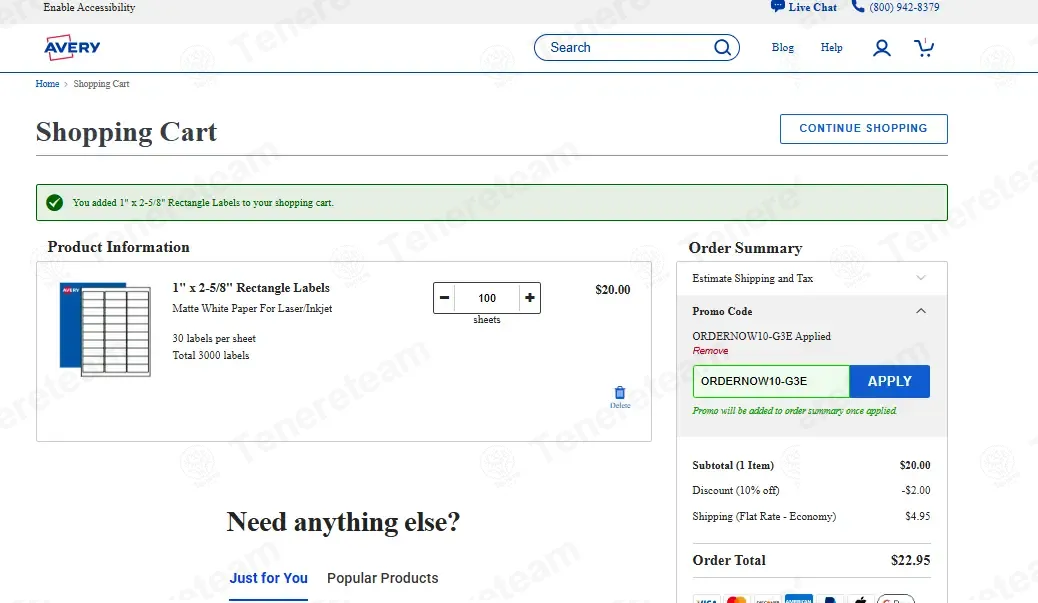This screenshot has height=603, width=1038.
Task: Click the Discount (10% off) line
Action: [x=811, y=490]
